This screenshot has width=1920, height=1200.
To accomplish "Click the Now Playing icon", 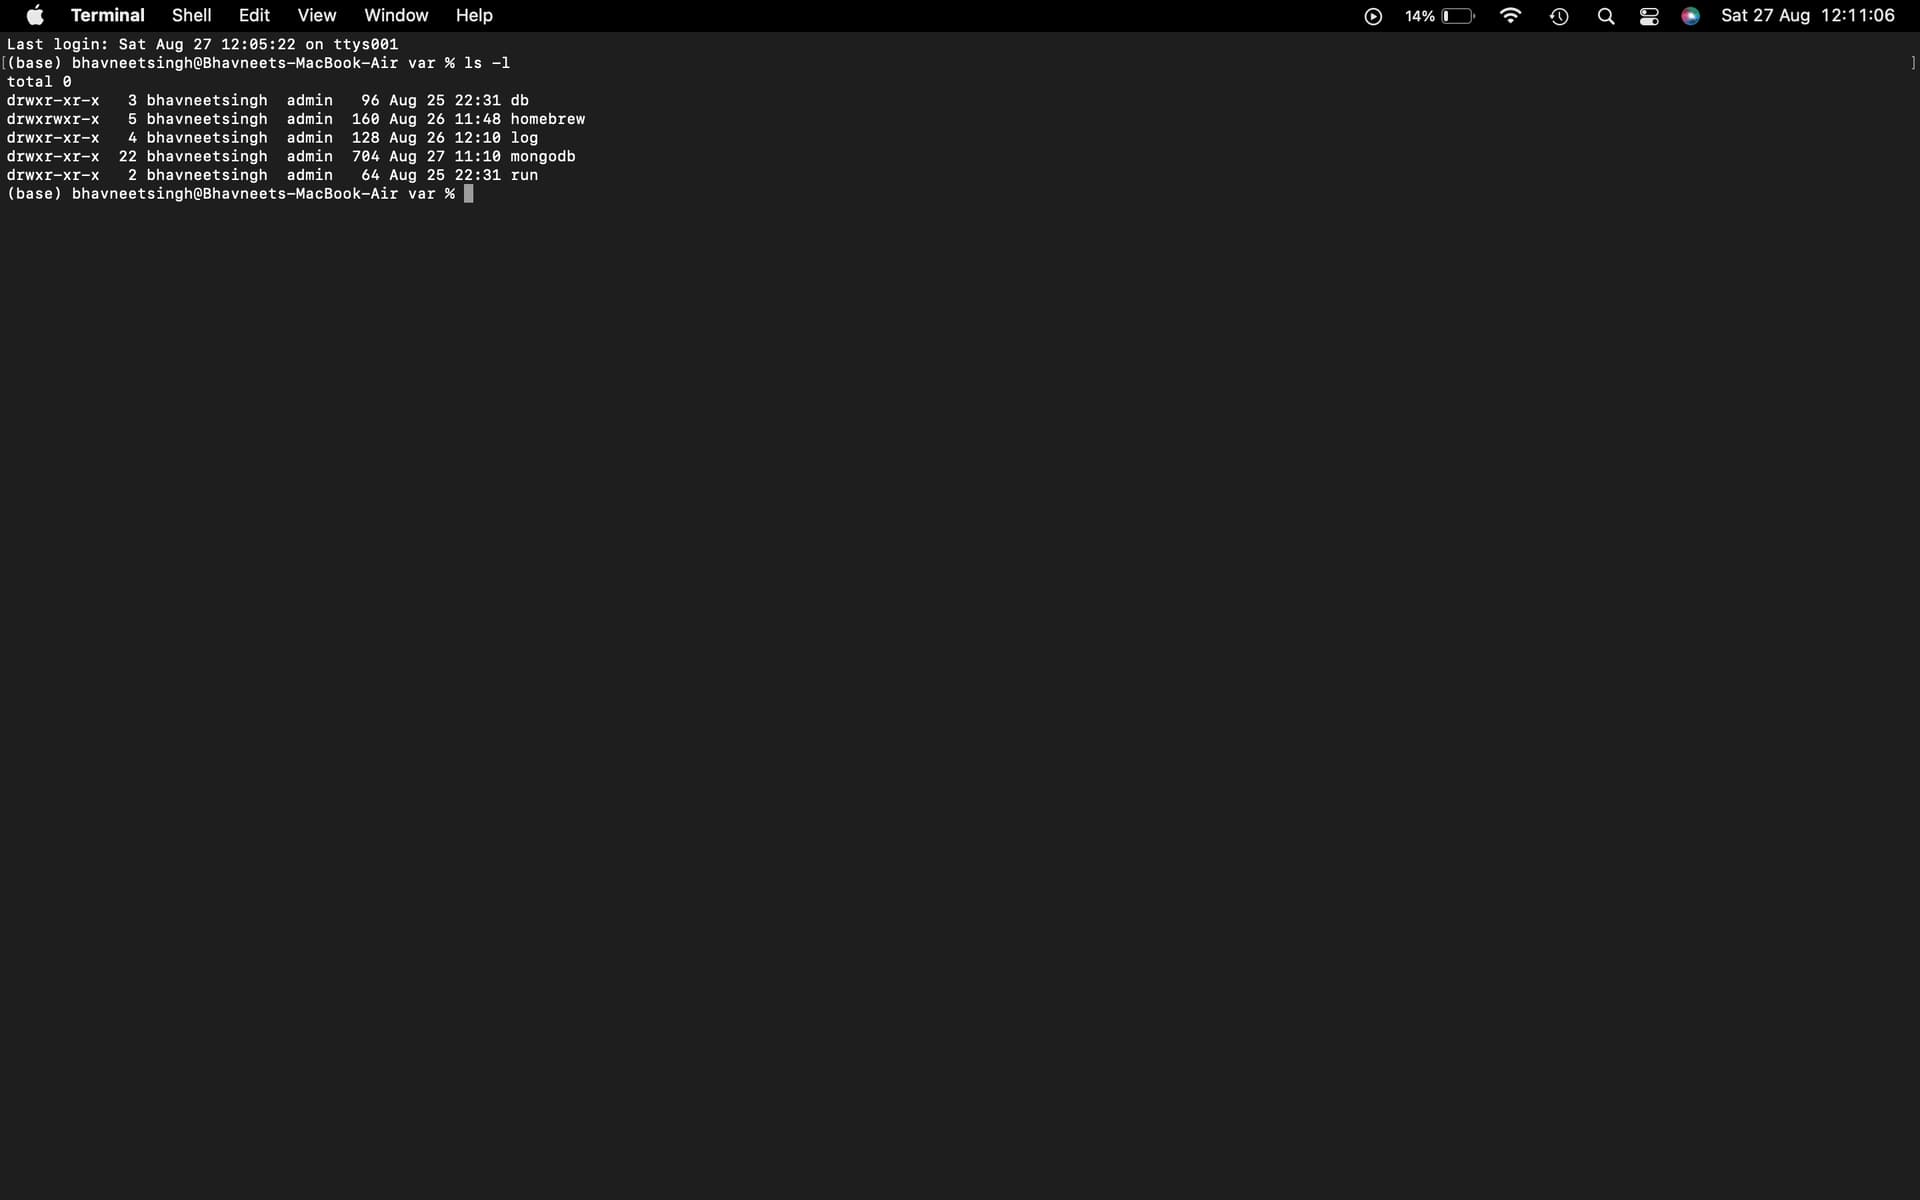I will 1373,16.
